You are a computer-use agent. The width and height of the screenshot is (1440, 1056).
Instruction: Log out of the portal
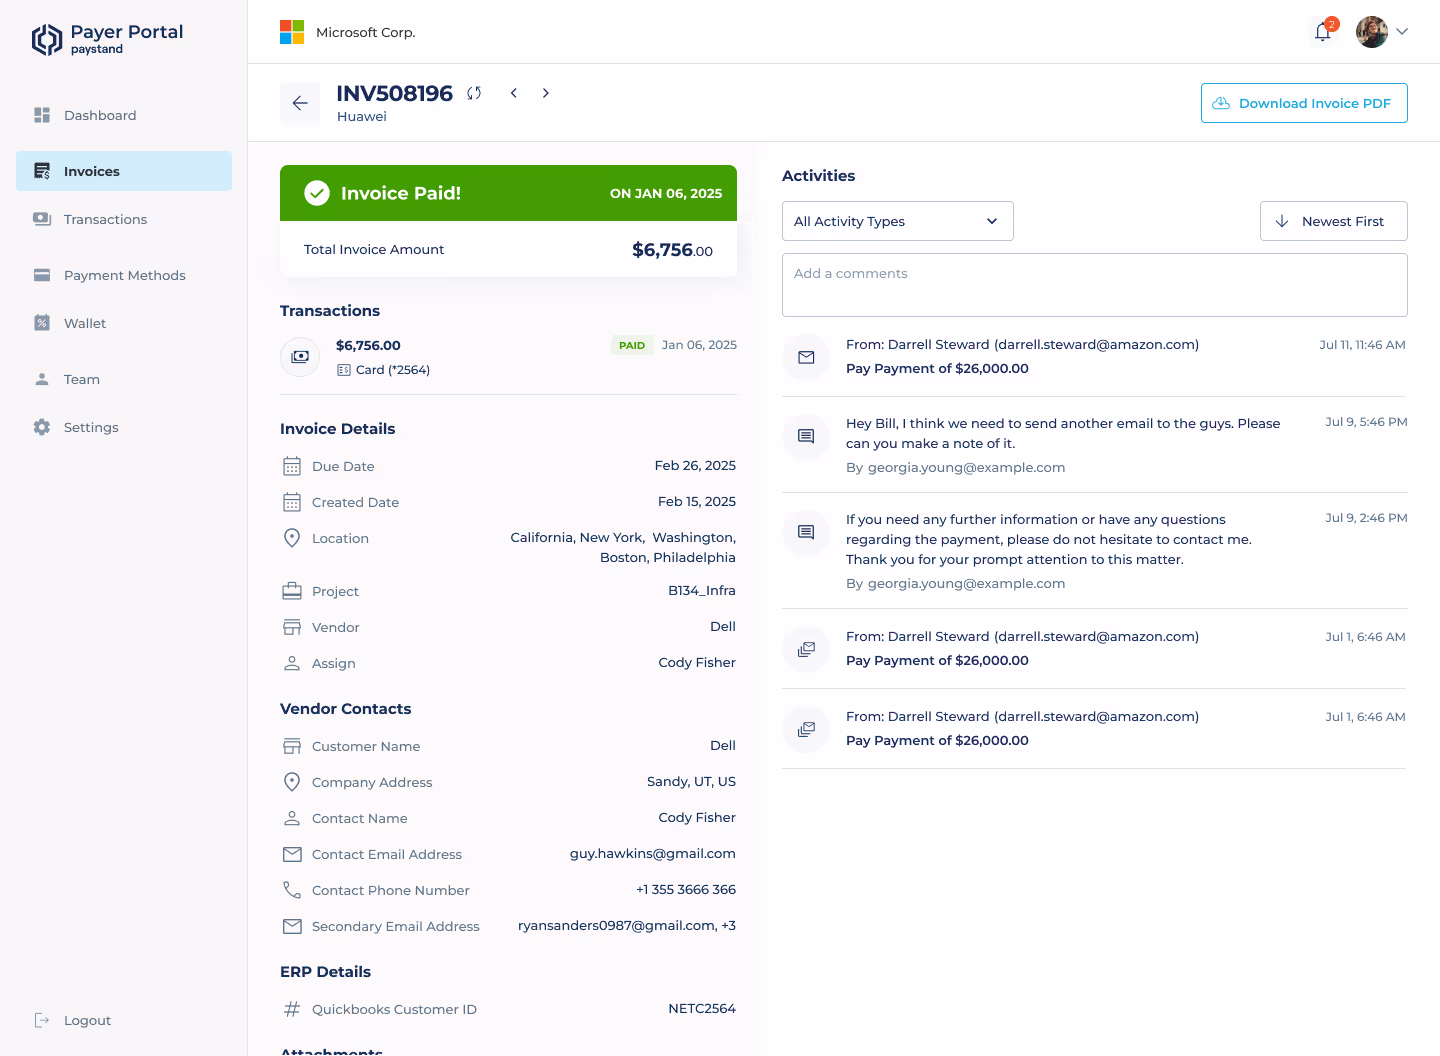coord(72,1020)
